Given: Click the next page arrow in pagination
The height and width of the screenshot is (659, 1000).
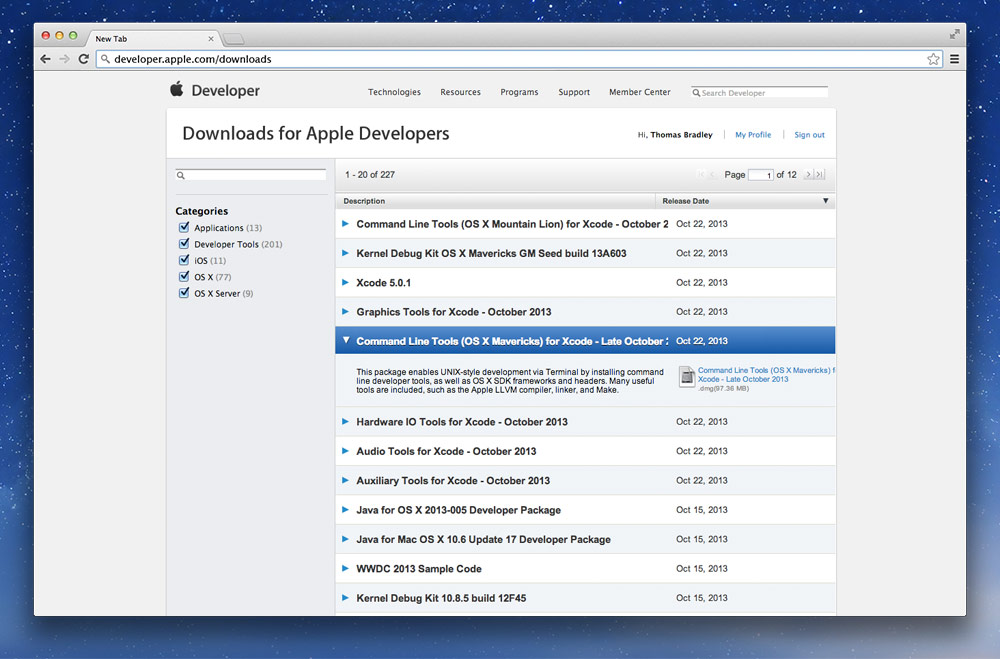Looking at the screenshot, I should [808, 174].
